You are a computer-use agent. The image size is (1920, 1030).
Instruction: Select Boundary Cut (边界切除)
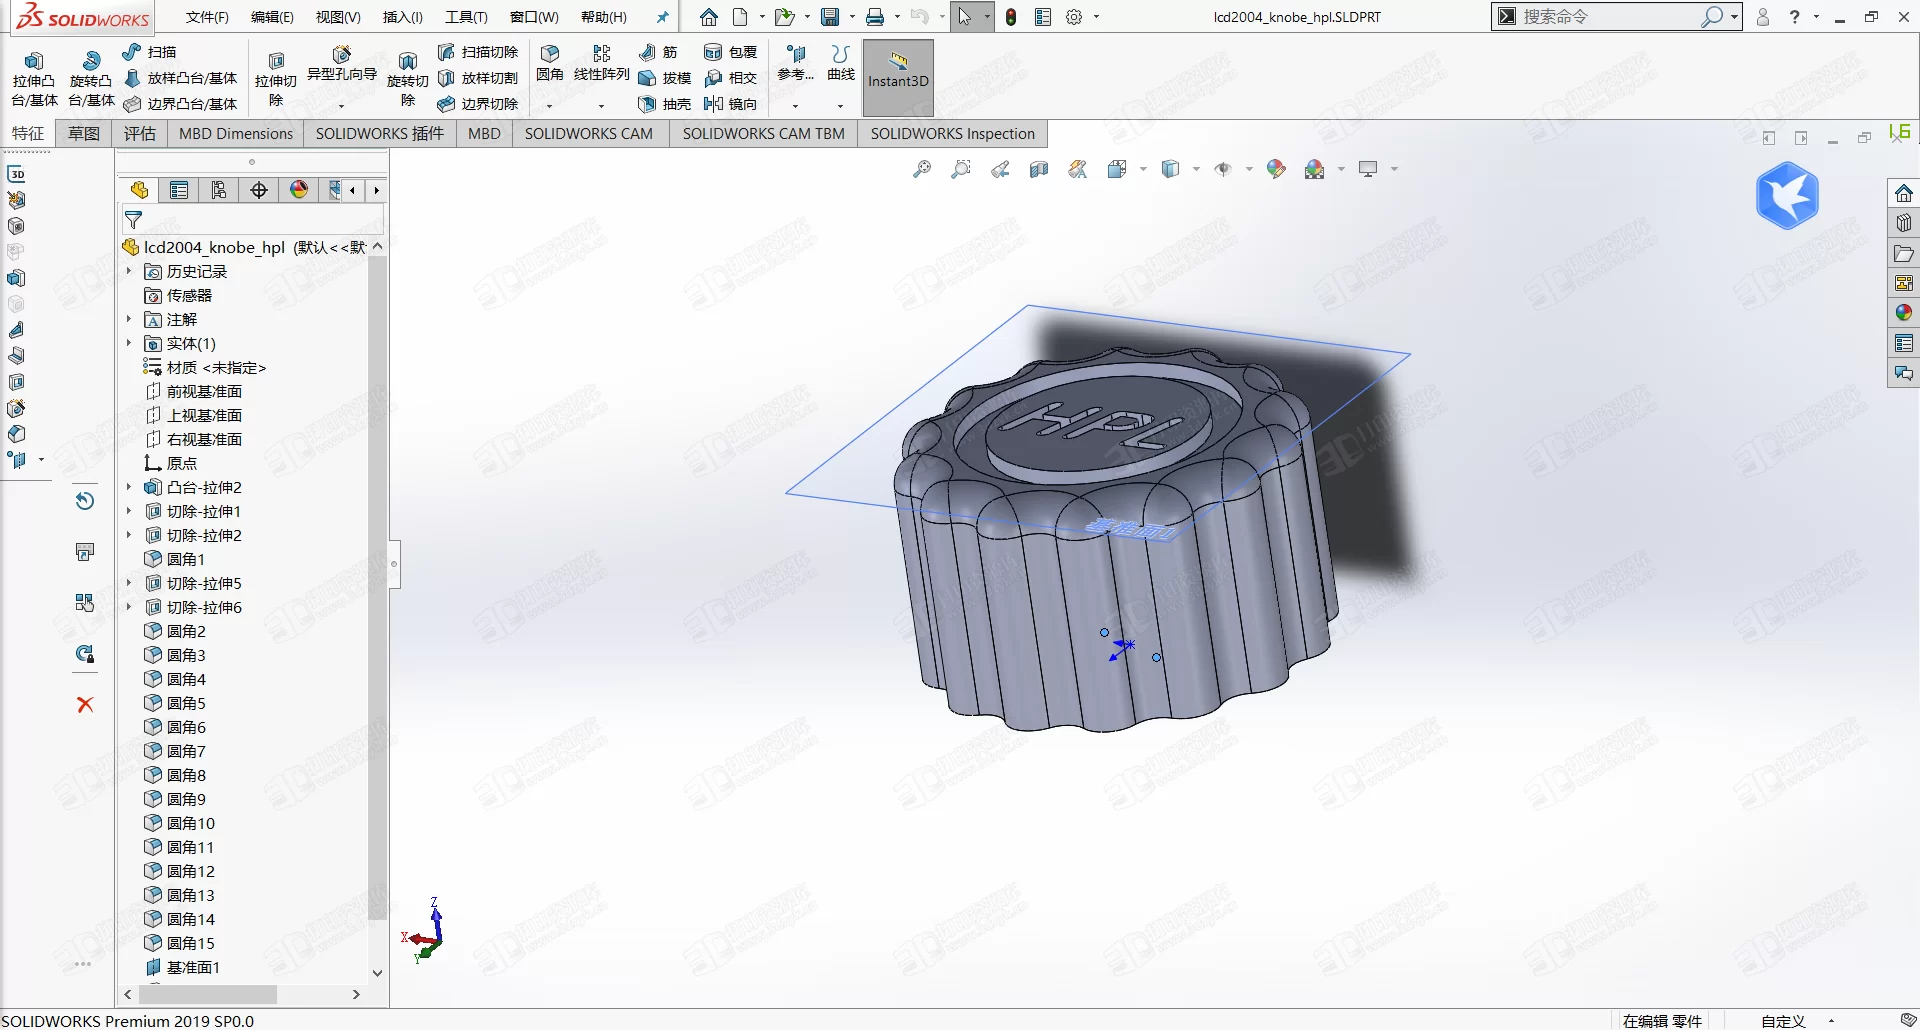click(478, 104)
